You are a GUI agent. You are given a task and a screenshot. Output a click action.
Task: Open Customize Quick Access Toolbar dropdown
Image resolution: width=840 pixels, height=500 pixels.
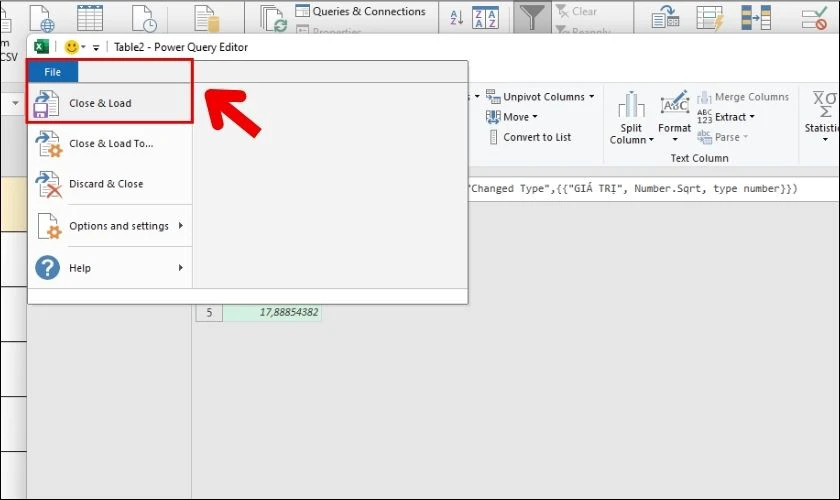click(96, 48)
